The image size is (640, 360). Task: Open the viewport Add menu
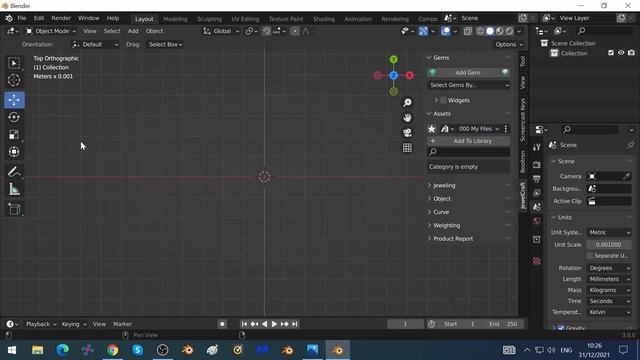133,31
